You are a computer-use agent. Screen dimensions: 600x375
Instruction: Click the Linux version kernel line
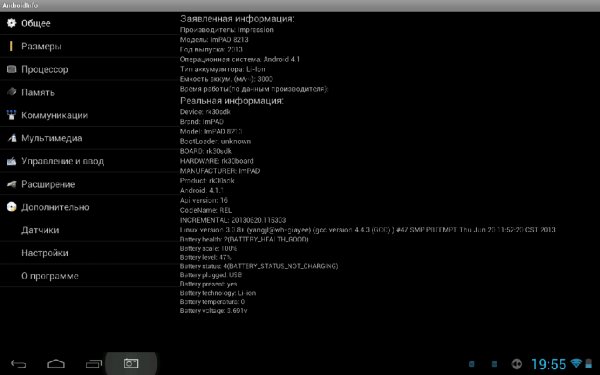click(367, 230)
